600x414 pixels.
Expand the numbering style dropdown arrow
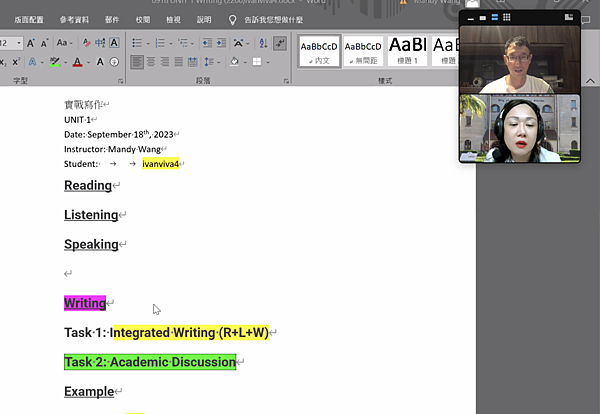[171, 43]
